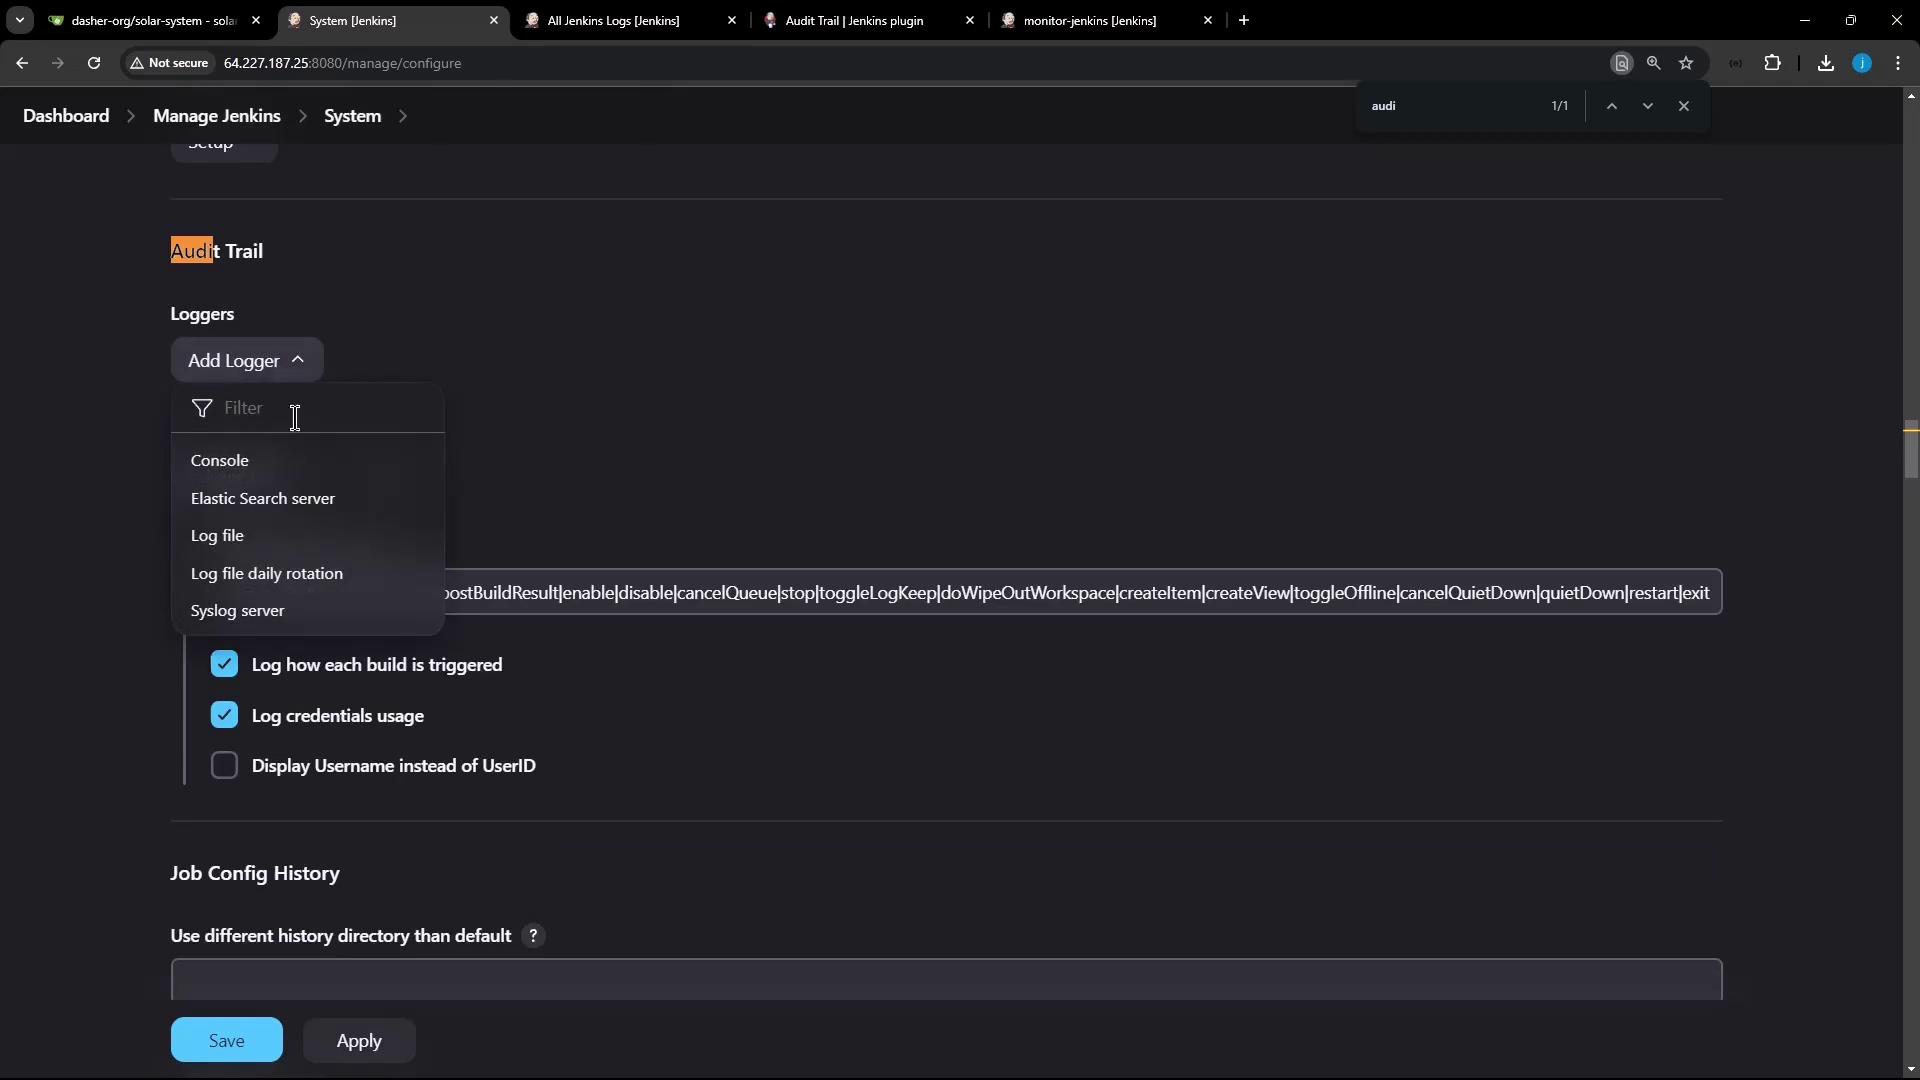Close the find-in-page bar
The image size is (1920, 1080).
tap(1683, 106)
